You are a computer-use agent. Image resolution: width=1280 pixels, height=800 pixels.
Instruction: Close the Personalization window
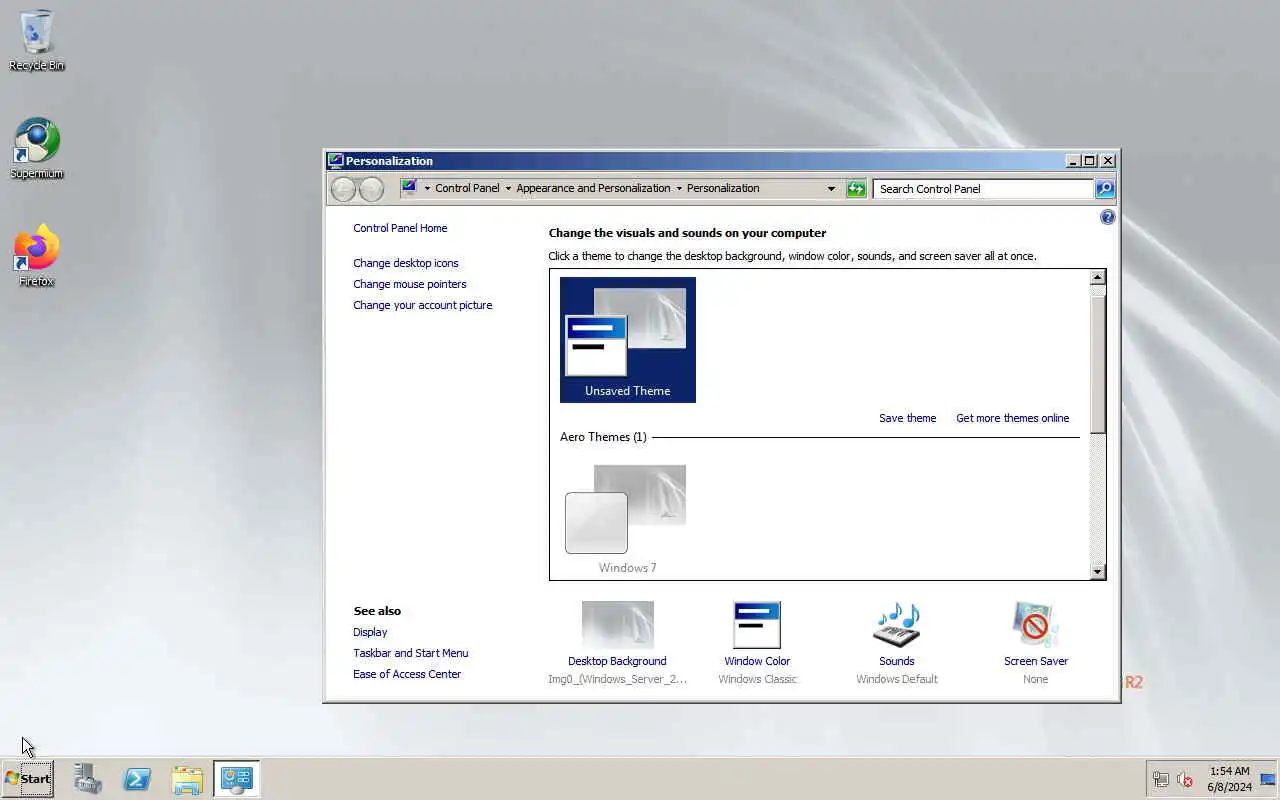pos(1108,160)
